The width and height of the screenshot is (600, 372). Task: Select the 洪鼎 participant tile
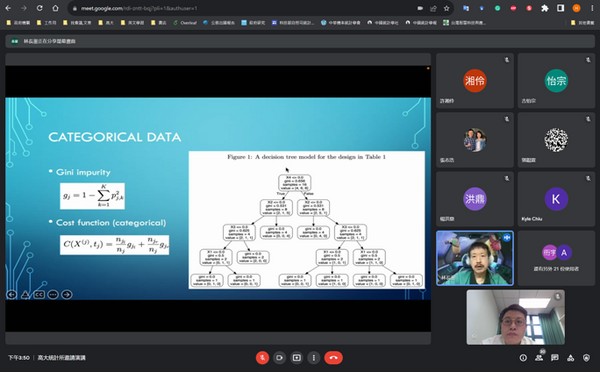475,199
